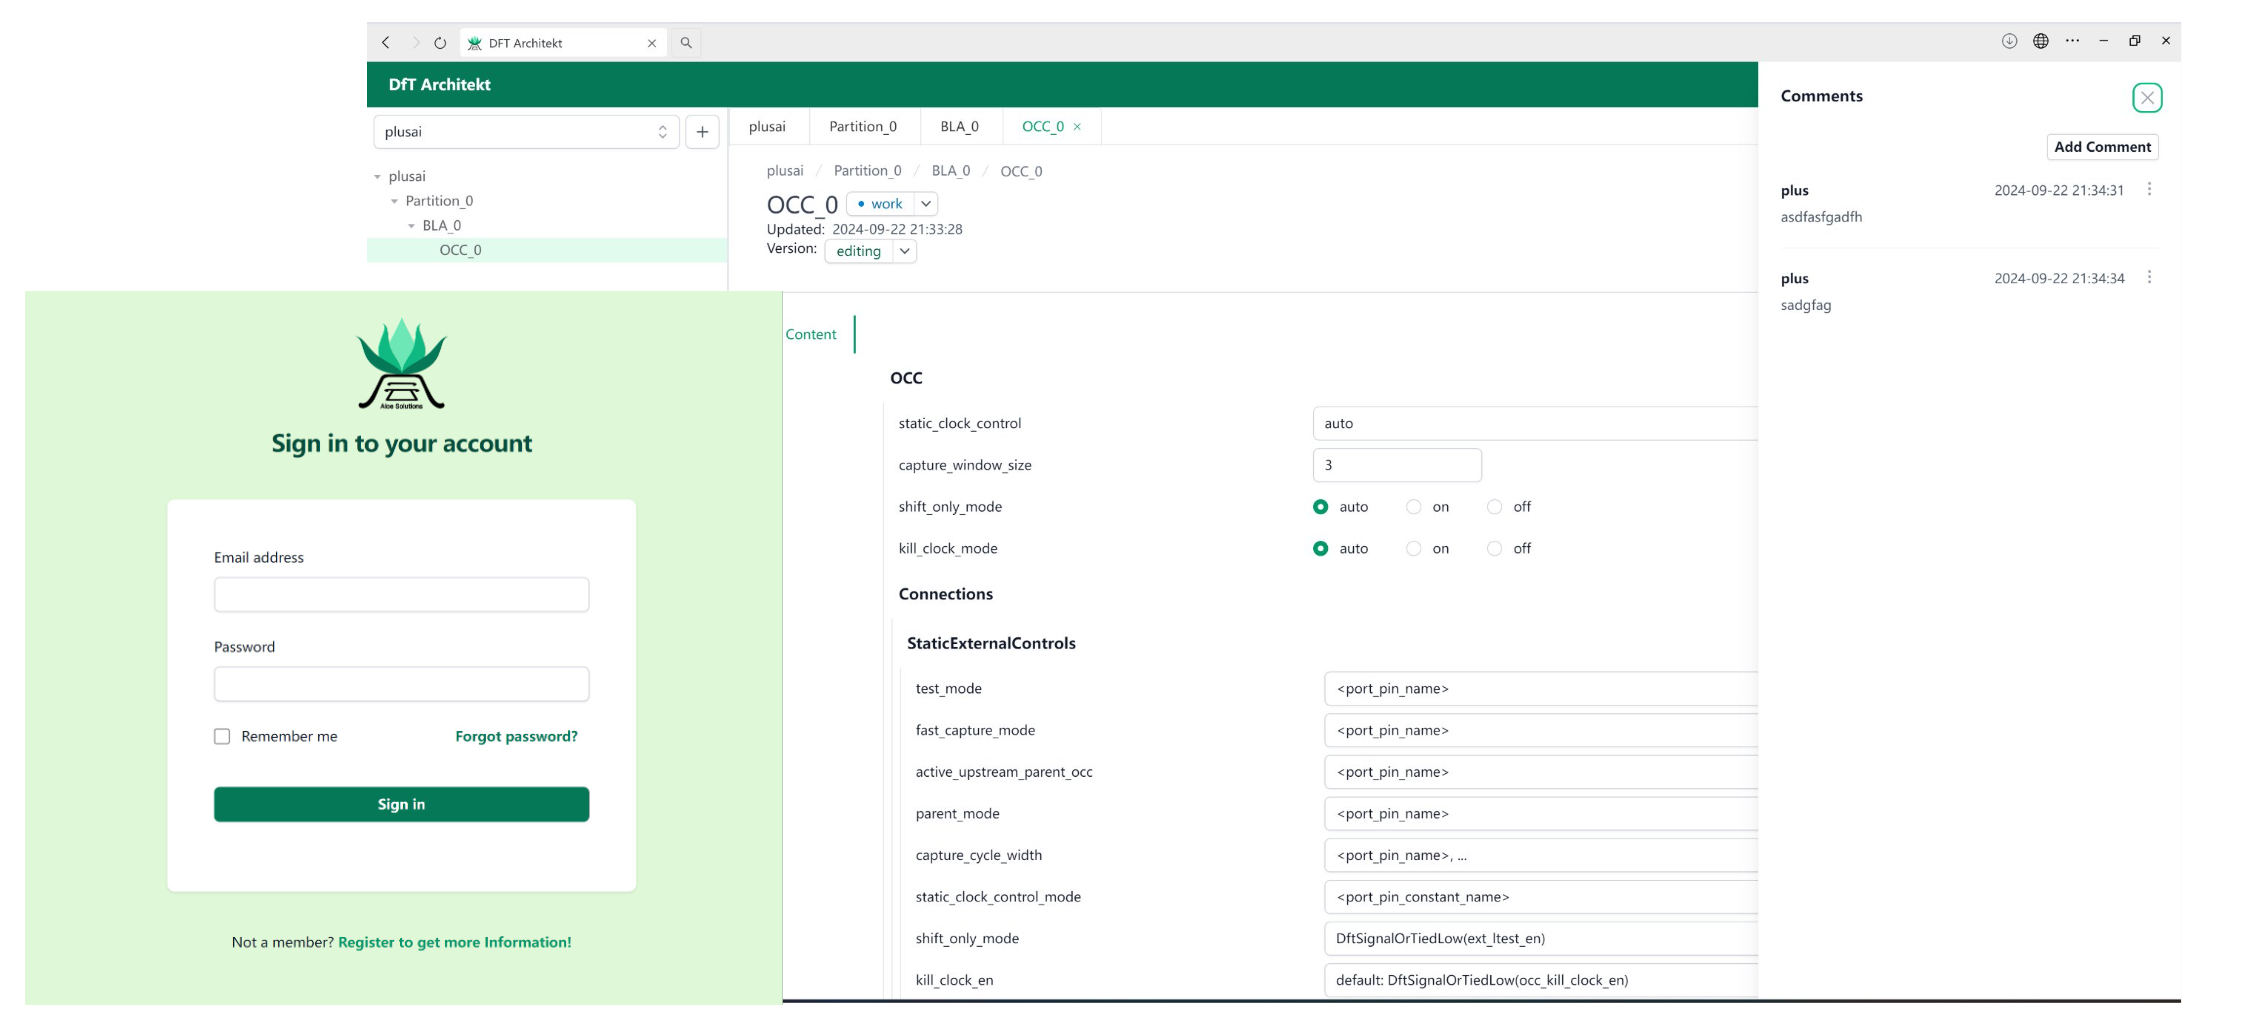This screenshot has height=1032, width=2262.
Task: Click the static_clock_control_mode input field
Action: click(1541, 898)
